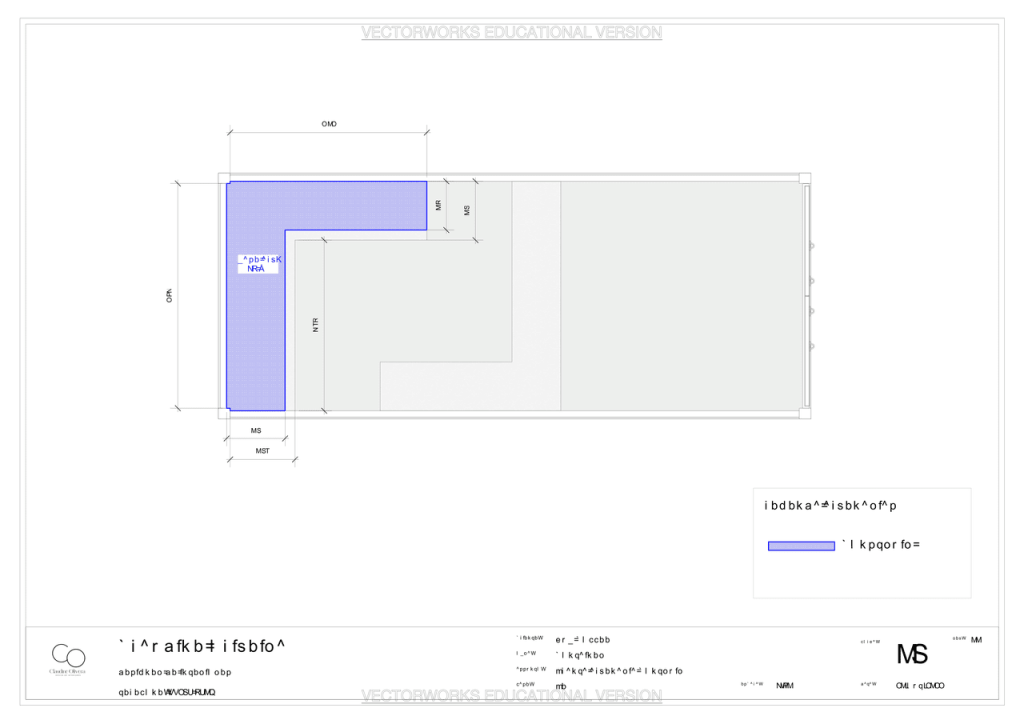Viewport: 1024px width, 724px height.
Task: Select the tall left vertical dimension label
Action: coord(169,296)
